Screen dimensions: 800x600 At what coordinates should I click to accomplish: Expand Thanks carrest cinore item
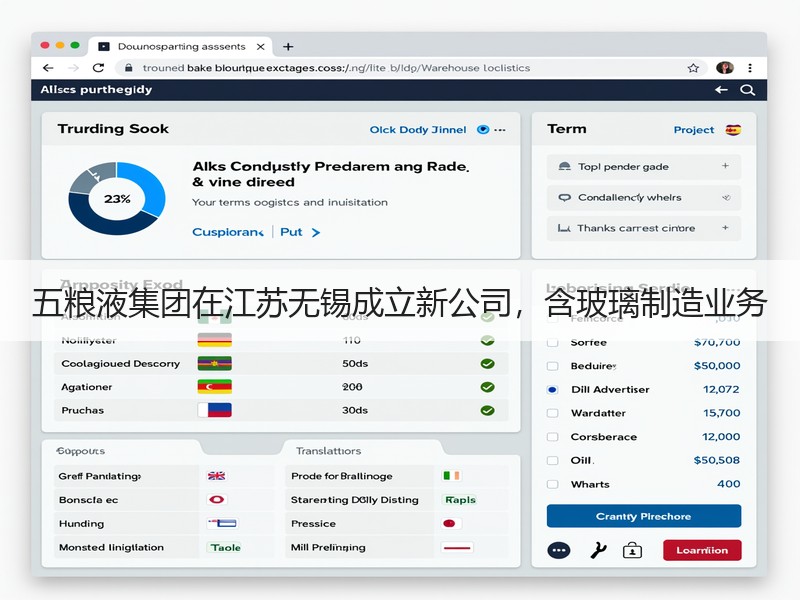click(725, 228)
